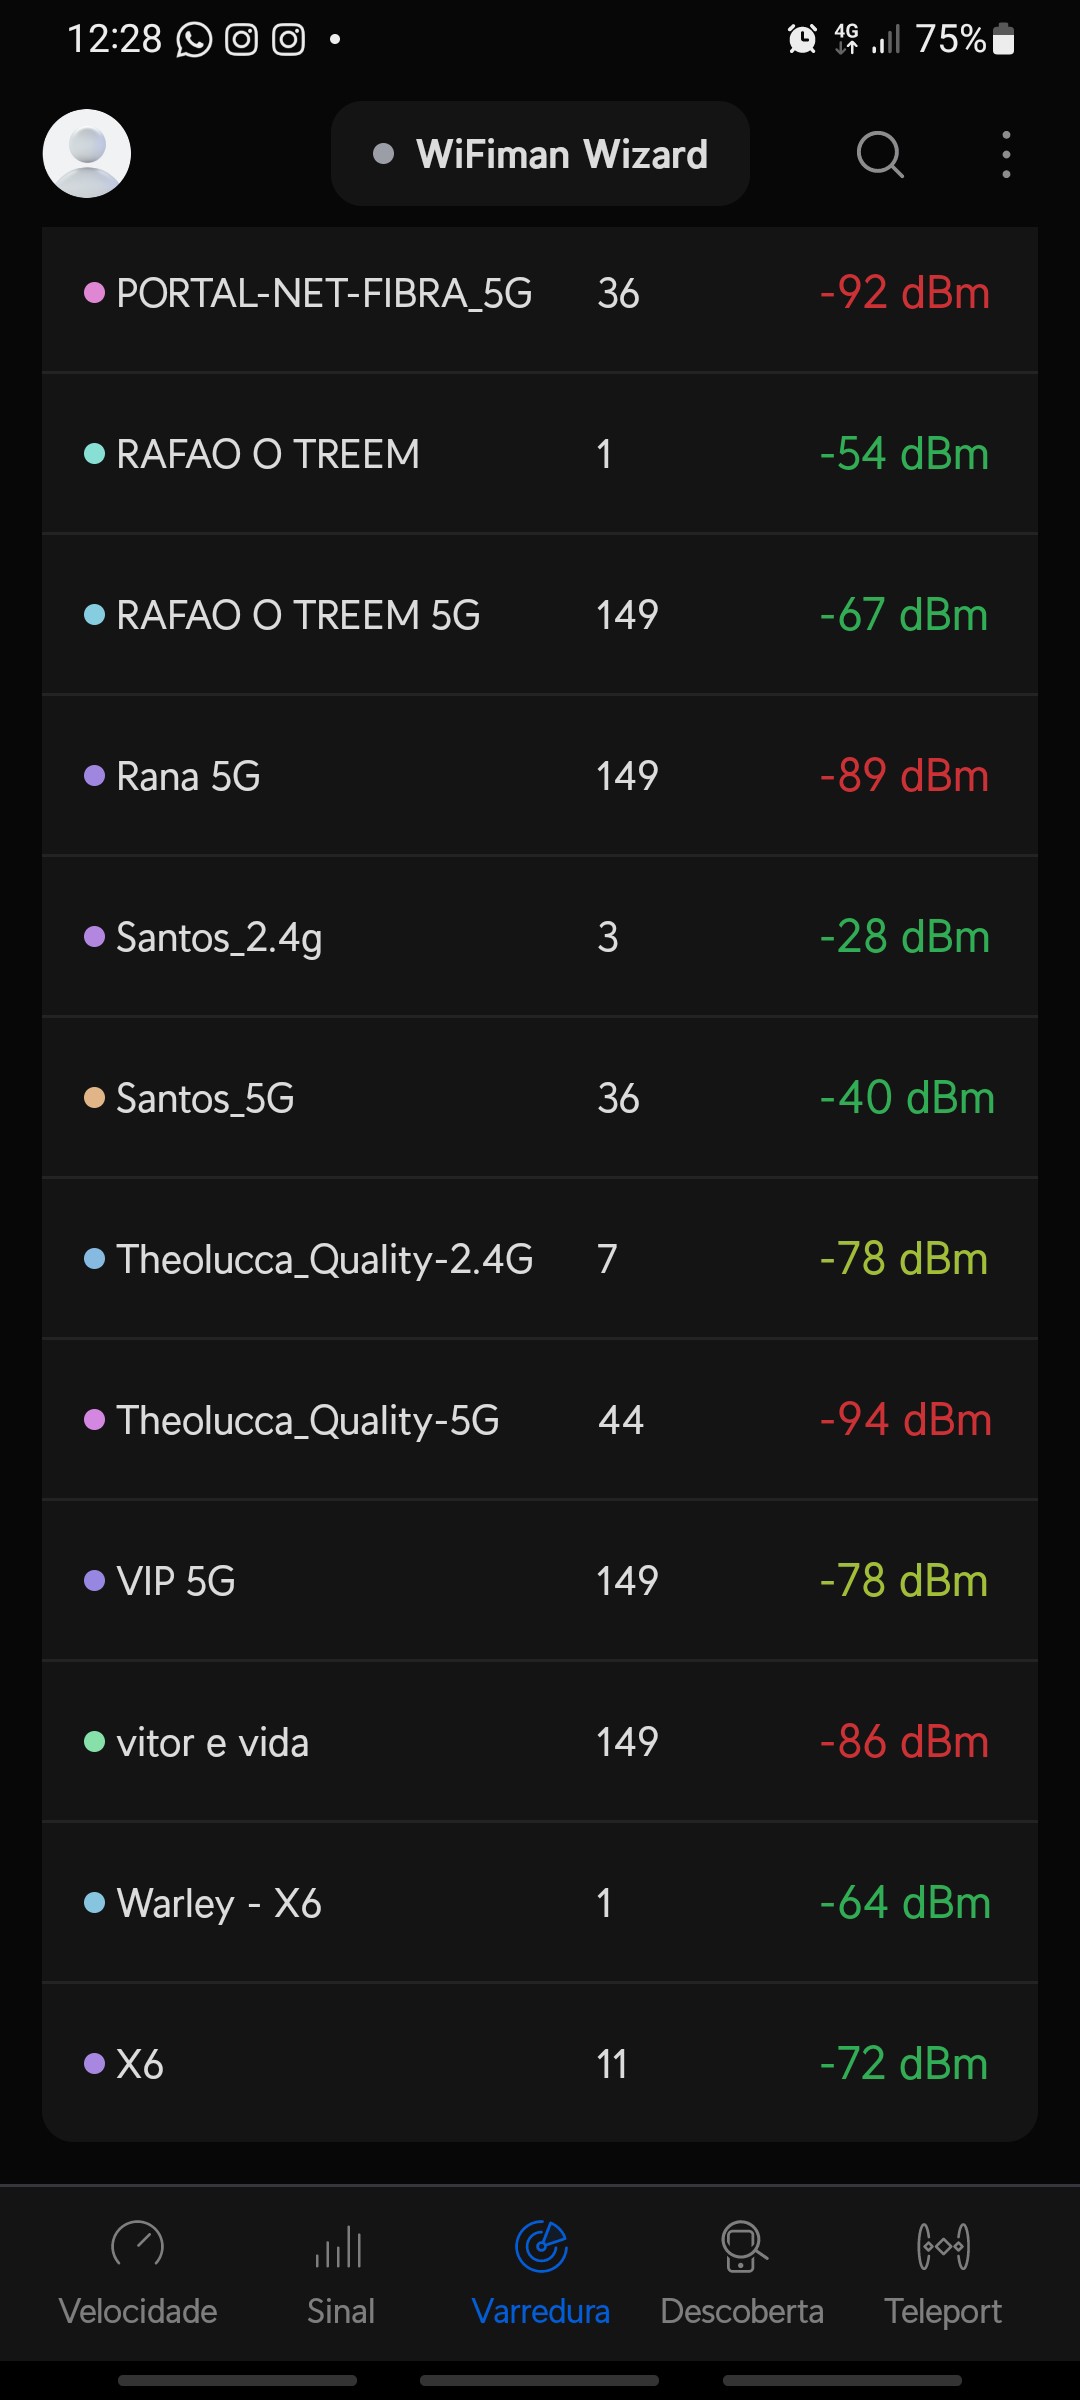Select the Santos_5G network row

[540, 1098]
